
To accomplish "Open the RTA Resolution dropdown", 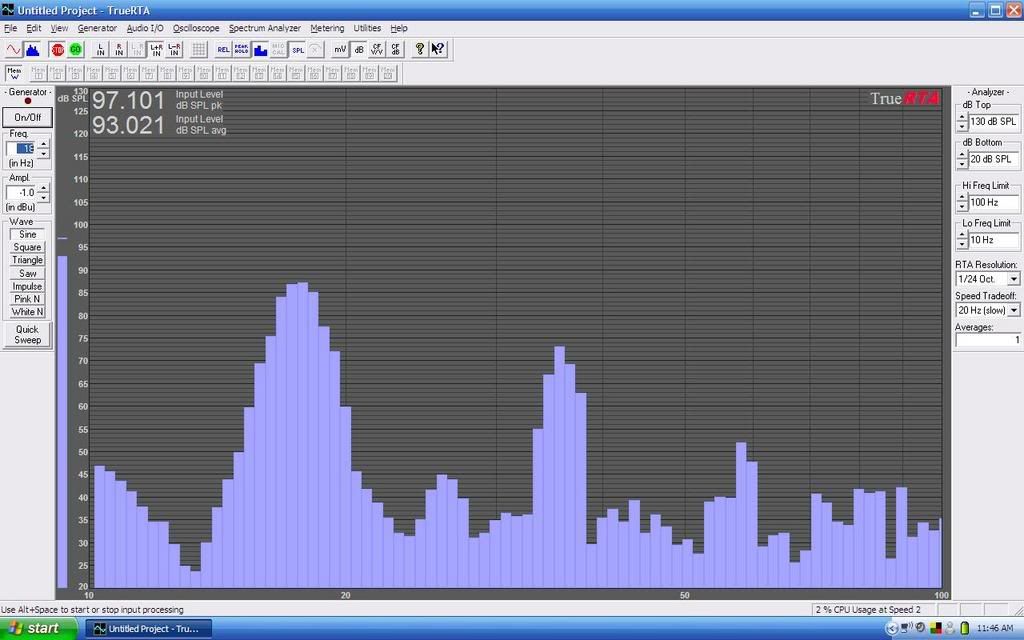I will (x=1014, y=279).
